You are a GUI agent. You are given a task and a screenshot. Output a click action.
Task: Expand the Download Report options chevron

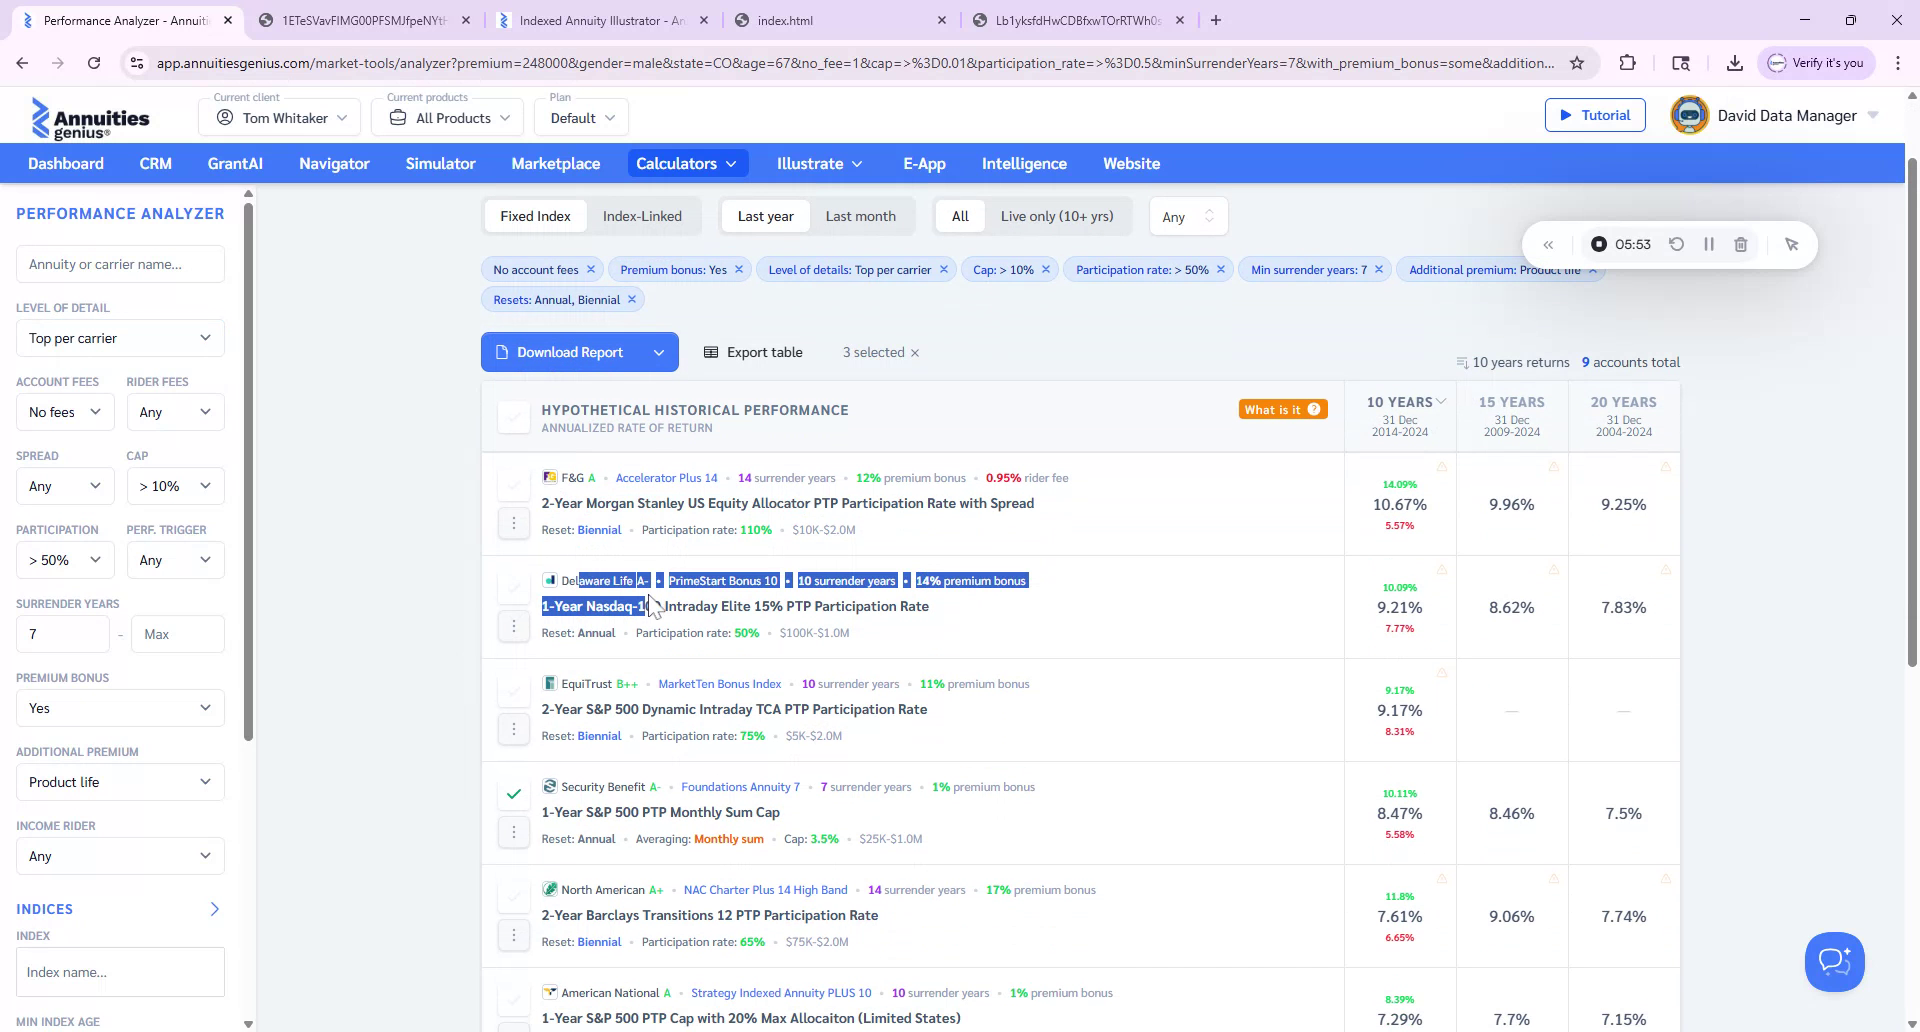point(659,352)
